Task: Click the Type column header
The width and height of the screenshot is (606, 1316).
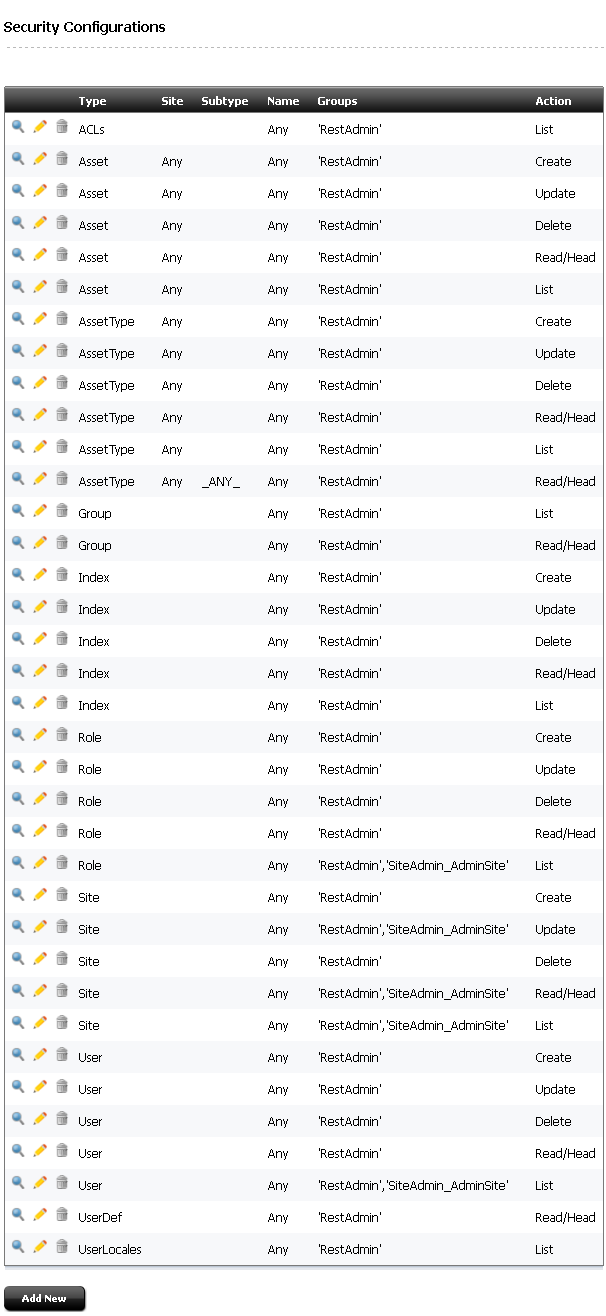Action: pos(92,101)
